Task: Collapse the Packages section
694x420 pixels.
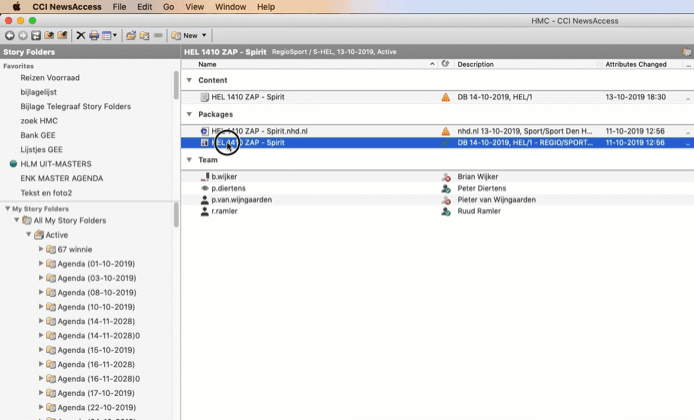Action: 190,114
